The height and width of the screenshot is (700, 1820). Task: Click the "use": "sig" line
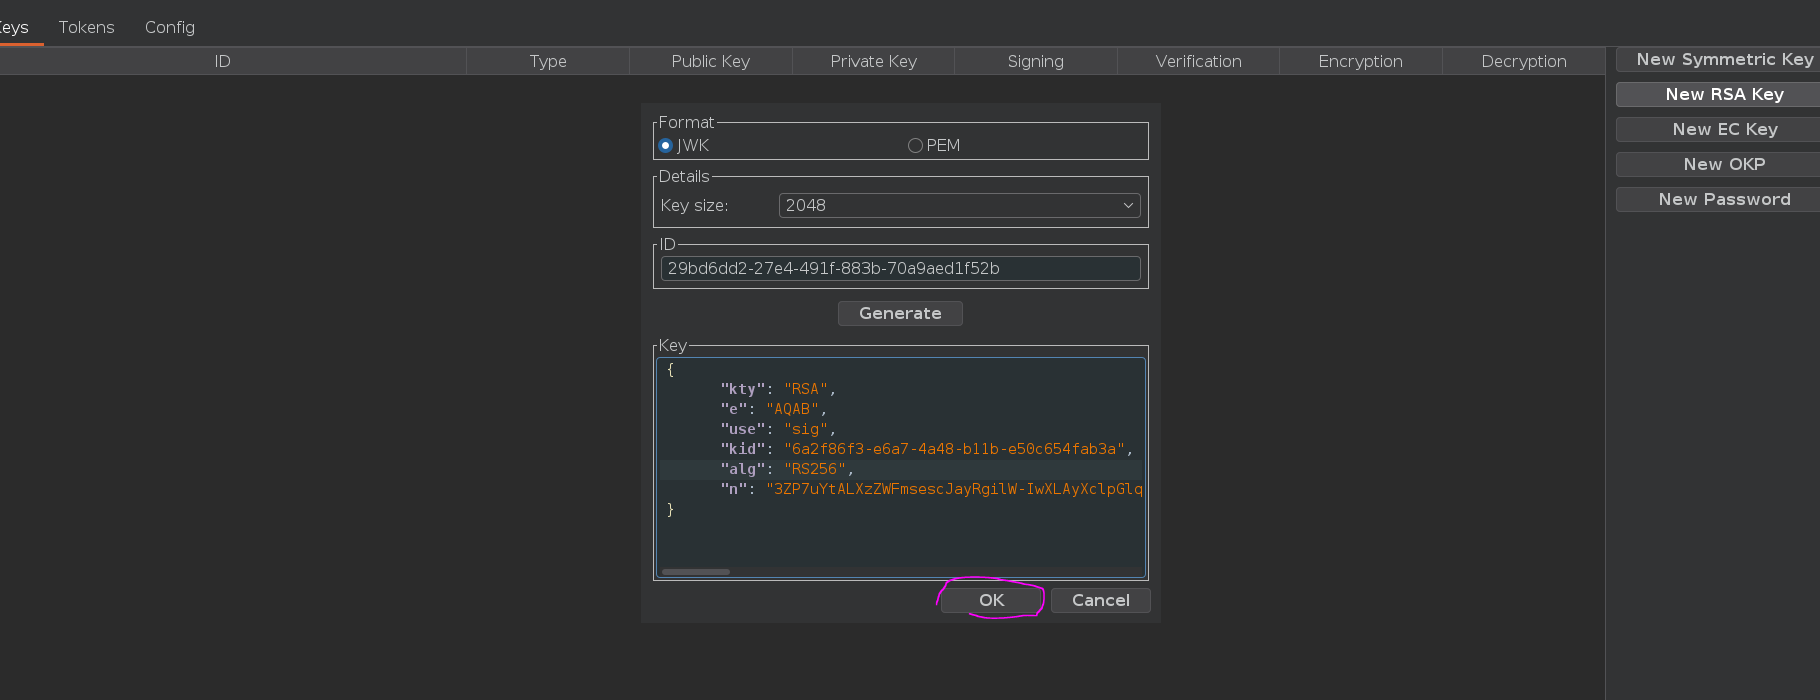click(778, 429)
